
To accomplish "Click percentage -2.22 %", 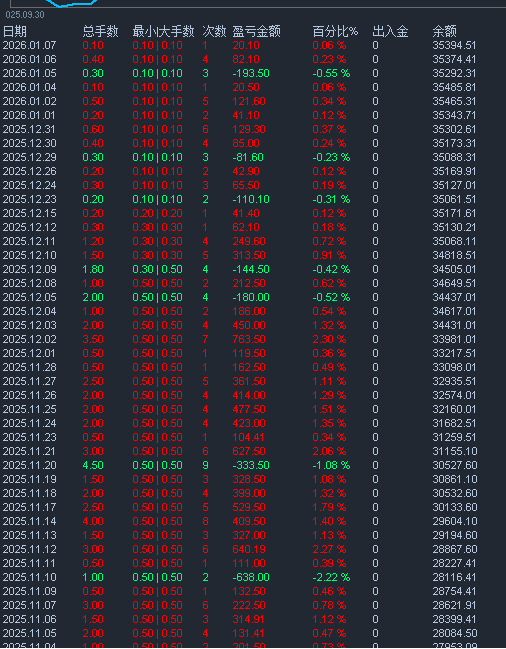I will pos(331,577).
